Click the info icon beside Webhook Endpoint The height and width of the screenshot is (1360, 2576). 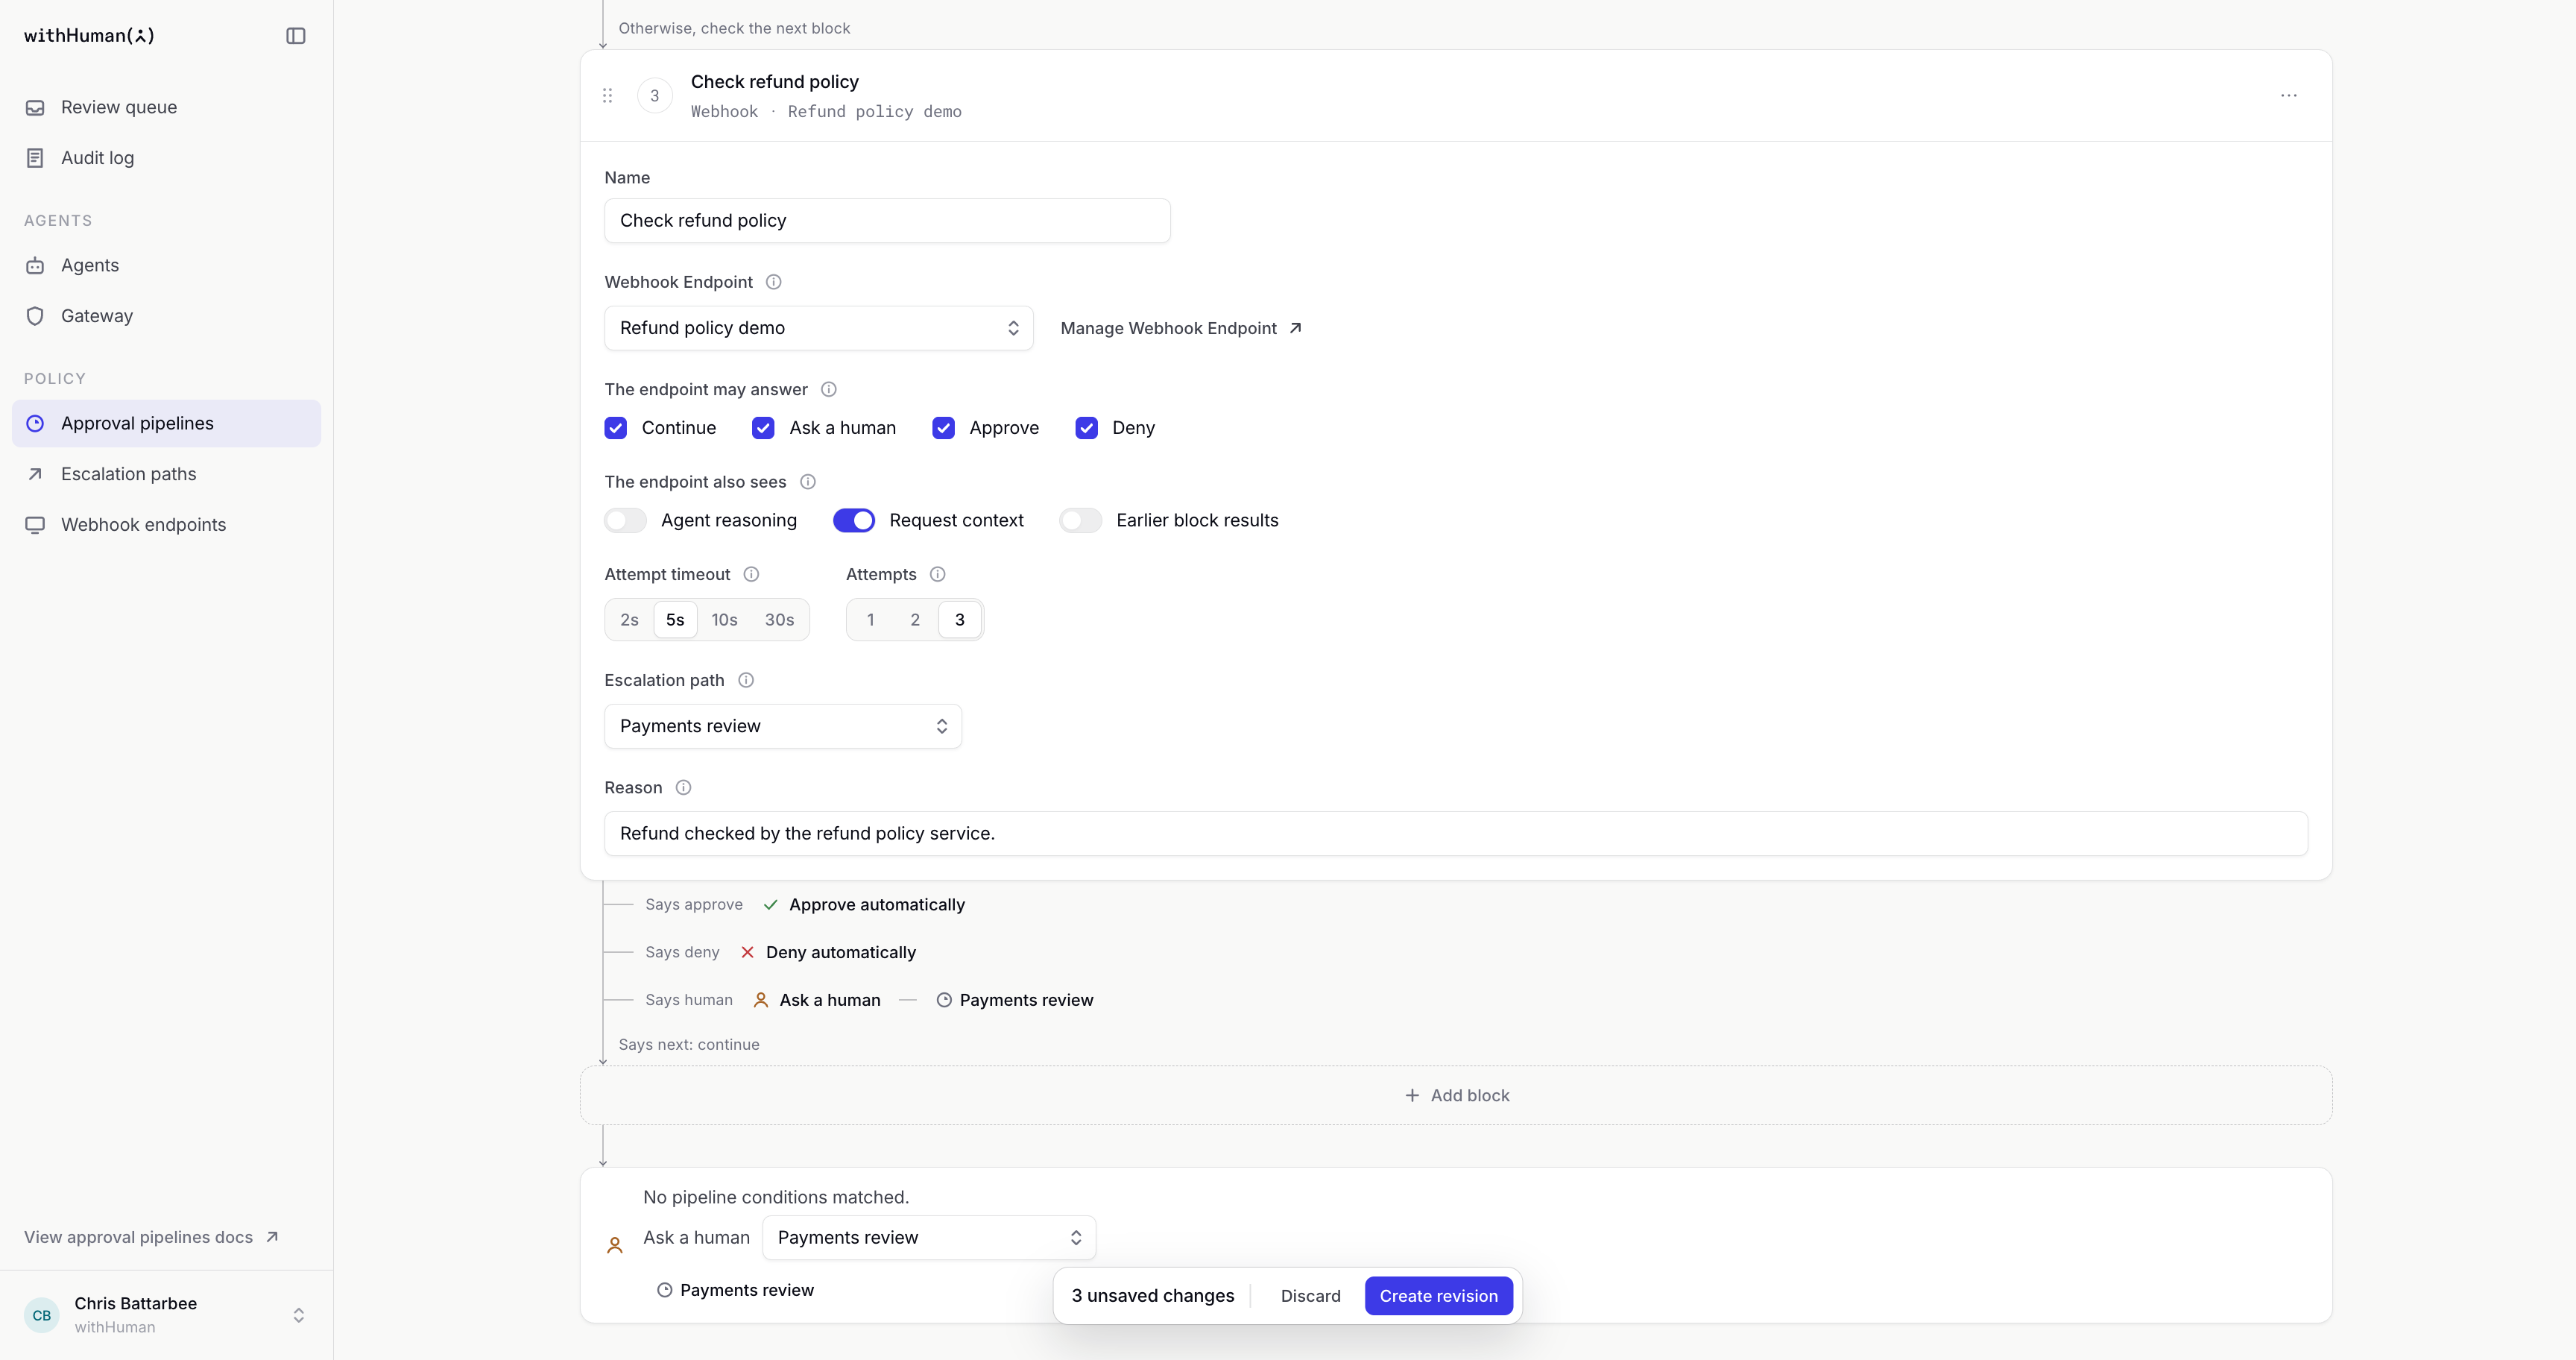click(x=773, y=282)
